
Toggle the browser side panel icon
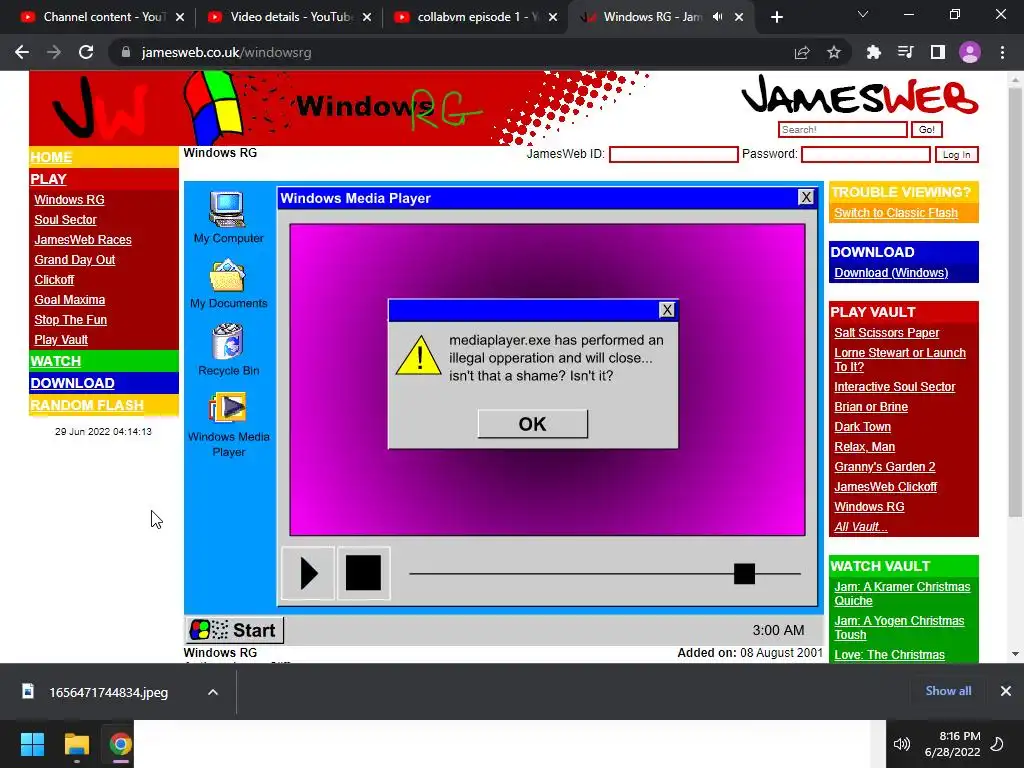coord(938,52)
